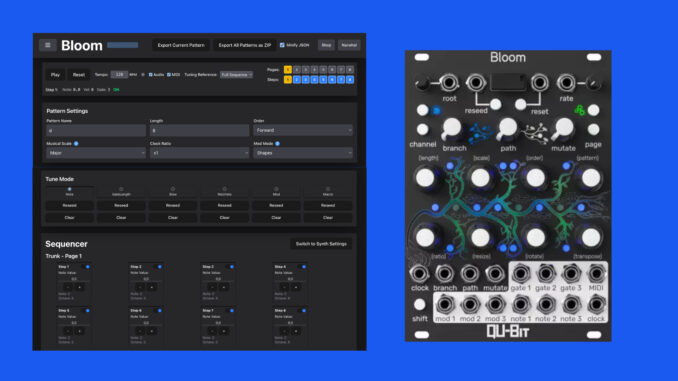Select step 3 in Steps row
The width and height of the screenshot is (678, 381).
tap(305, 80)
